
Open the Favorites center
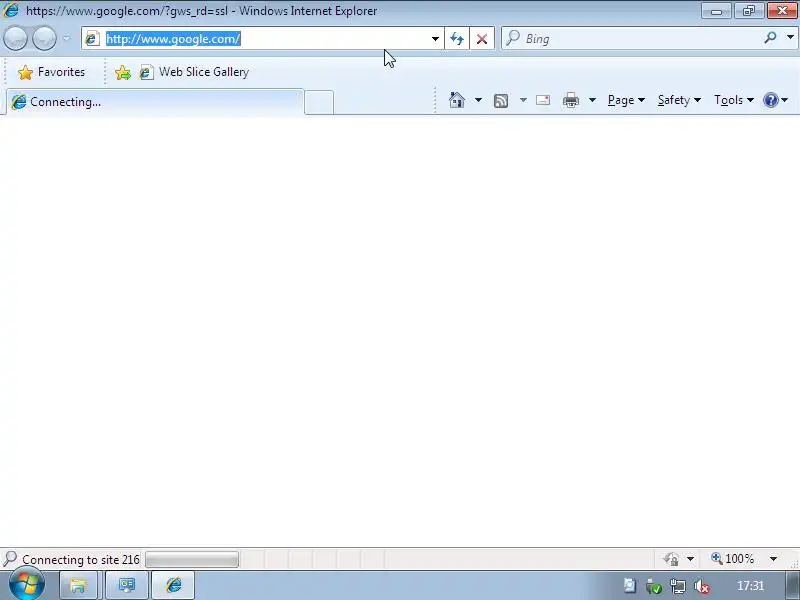pos(52,72)
